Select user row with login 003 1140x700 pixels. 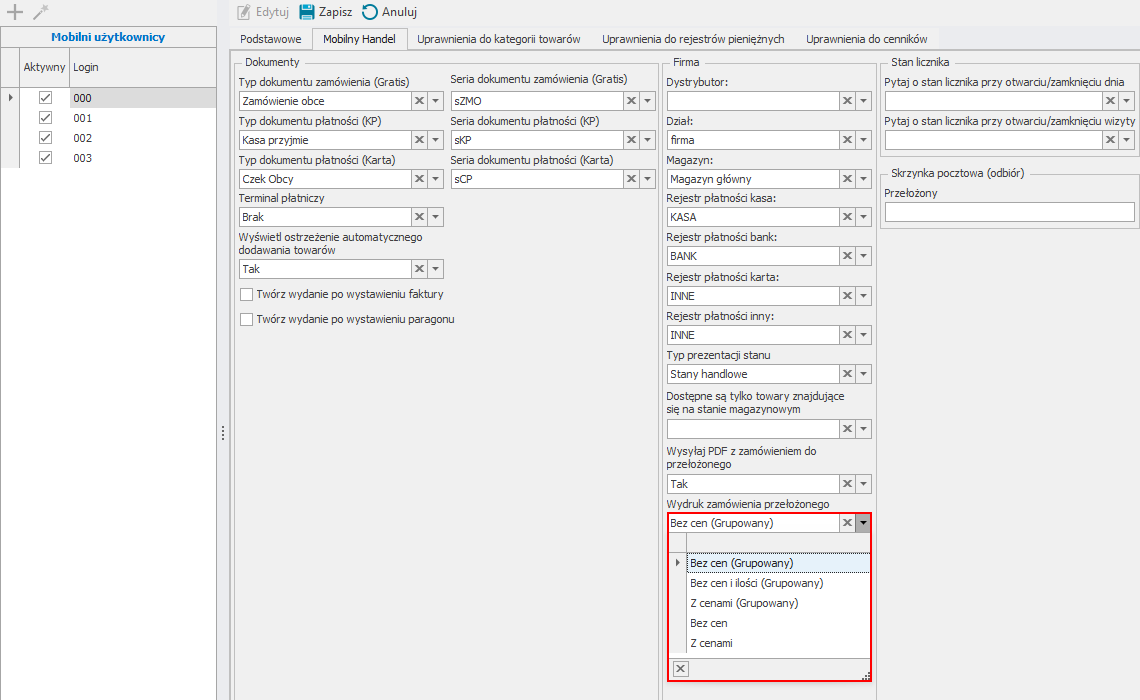point(83,158)
